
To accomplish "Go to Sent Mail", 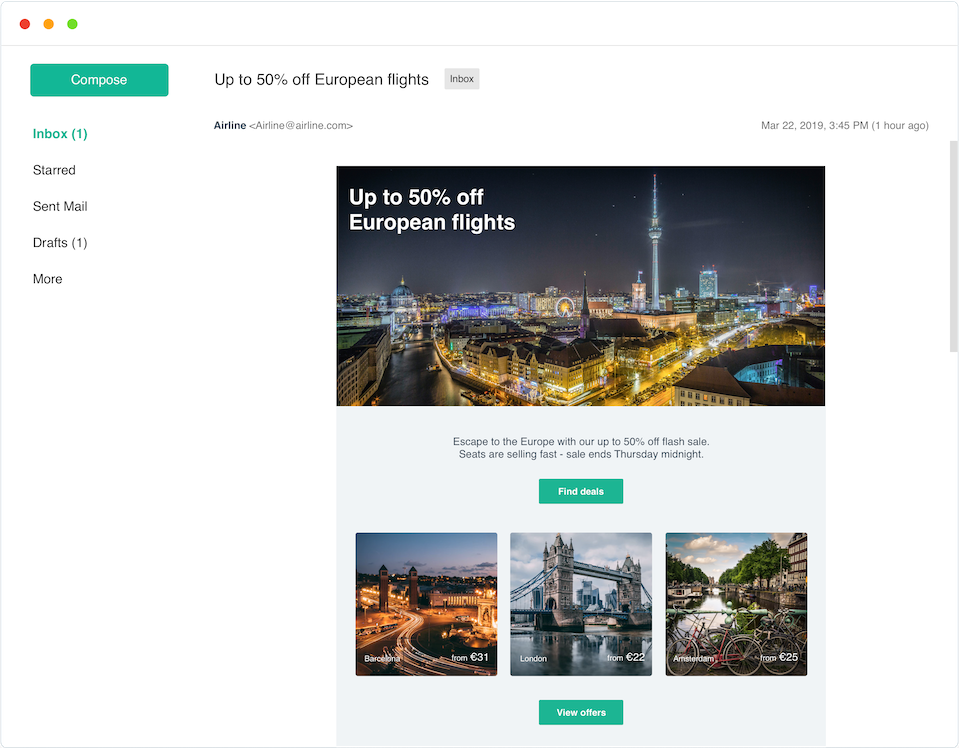I will tap(60, 206).
